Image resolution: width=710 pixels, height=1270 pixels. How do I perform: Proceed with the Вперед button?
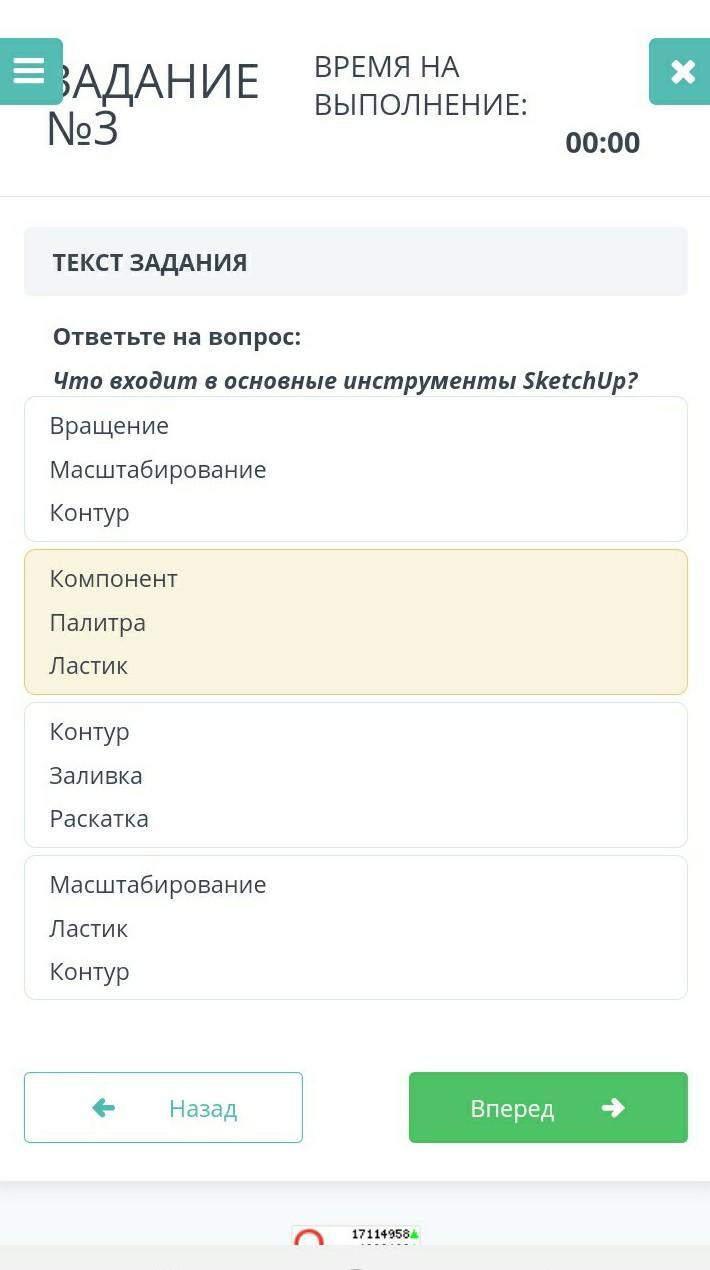(x=548, y=1107)
